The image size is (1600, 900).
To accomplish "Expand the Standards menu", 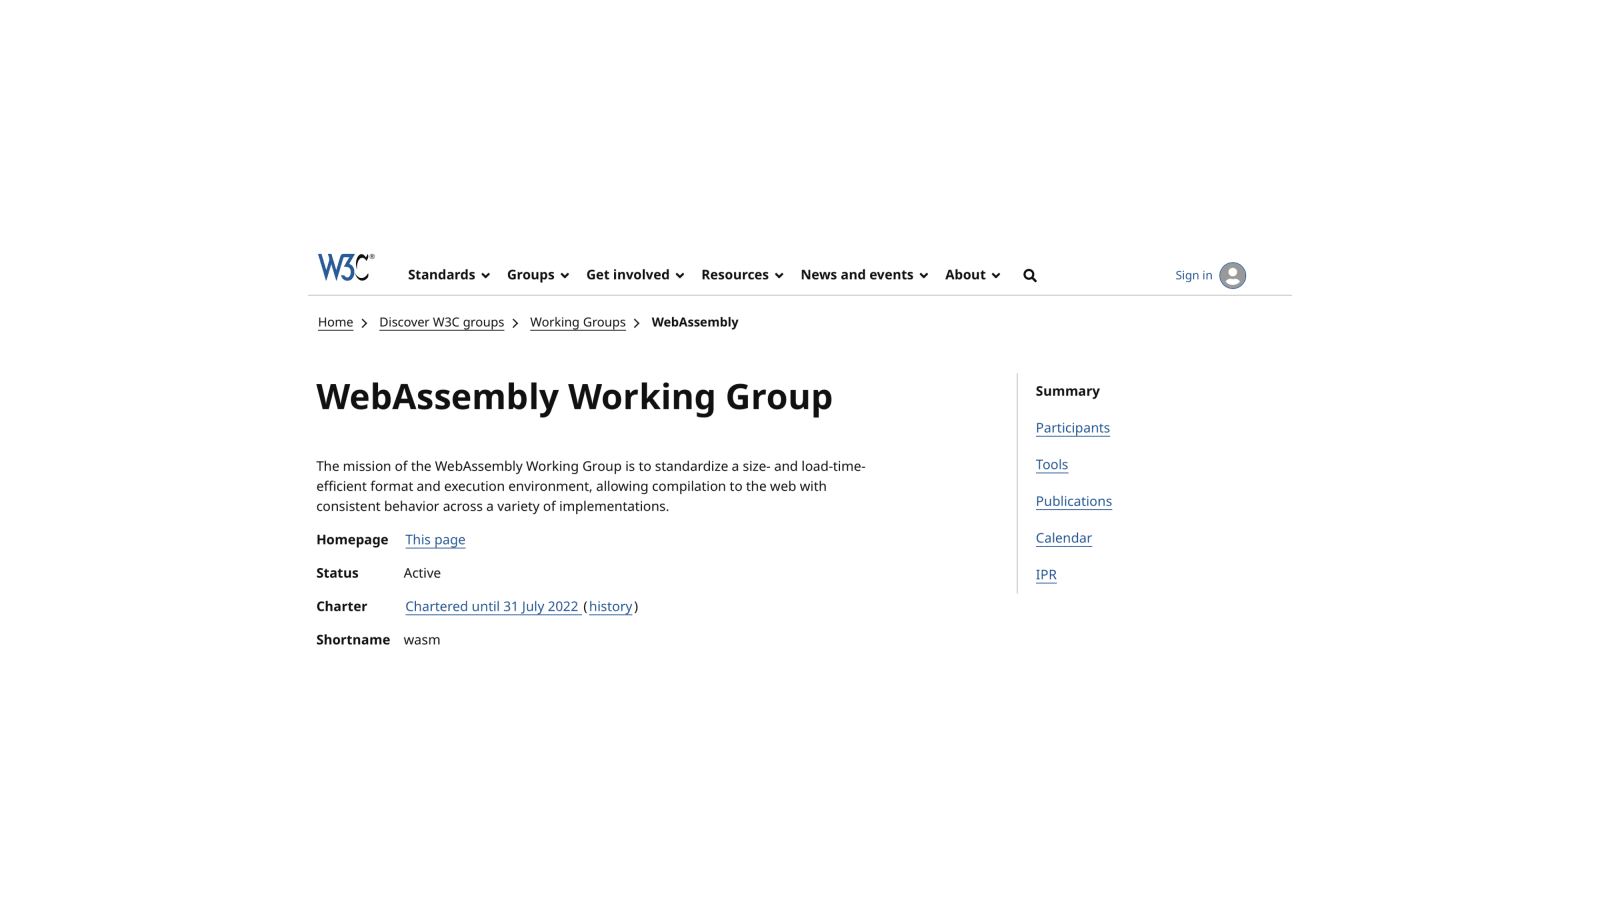I will [449, 275].
